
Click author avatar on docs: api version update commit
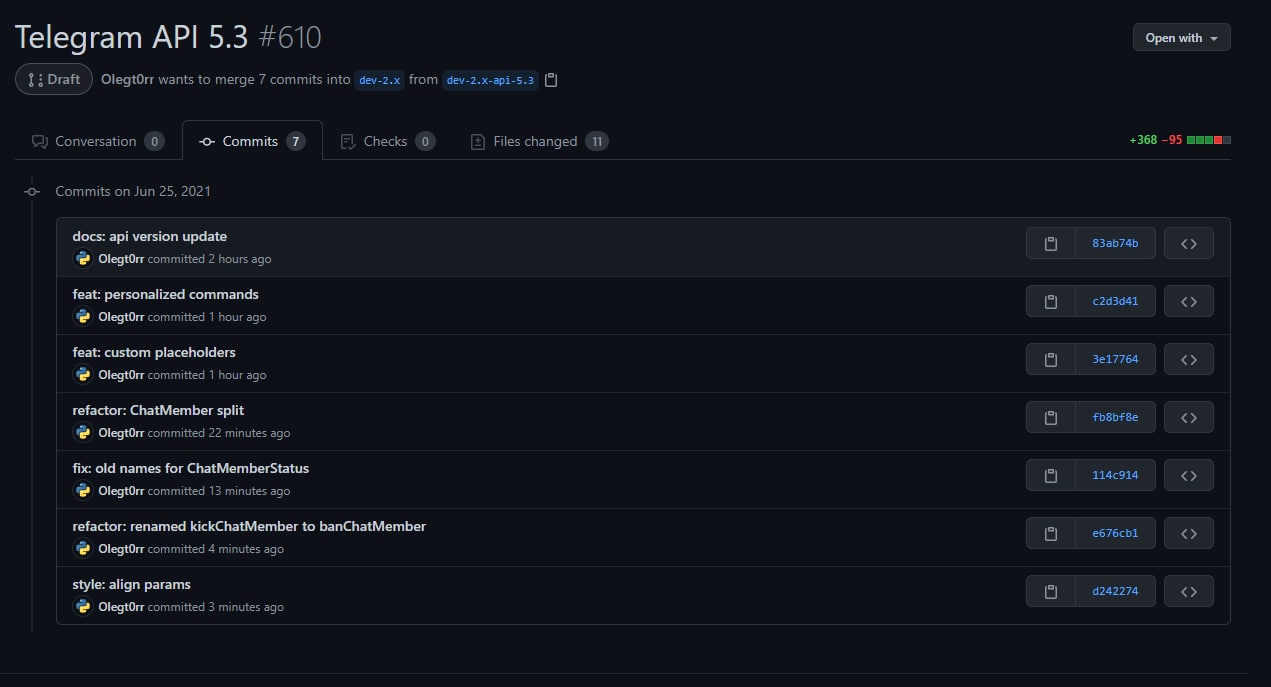tap(83, 259)
